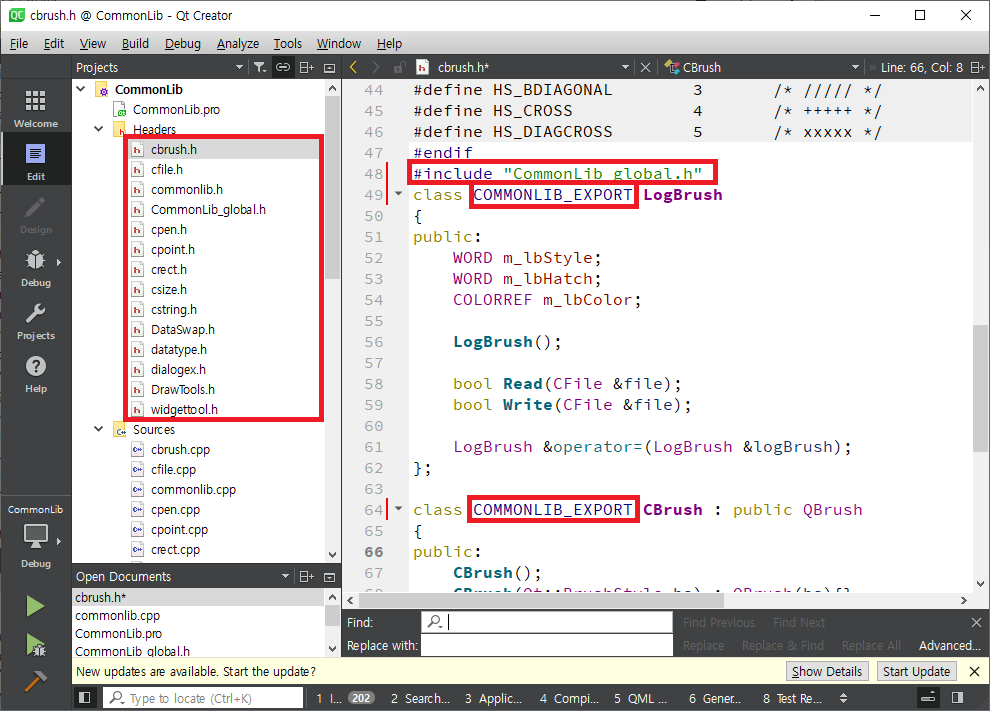
Task: Open the Projects view dropdown
Action: [239, 67]
